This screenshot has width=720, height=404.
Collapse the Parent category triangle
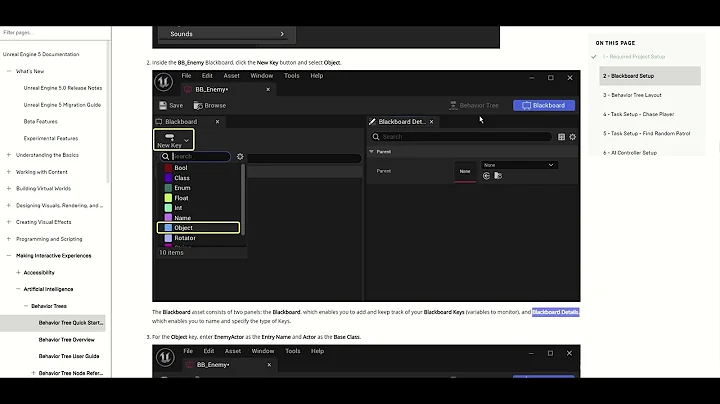(371, 152)
